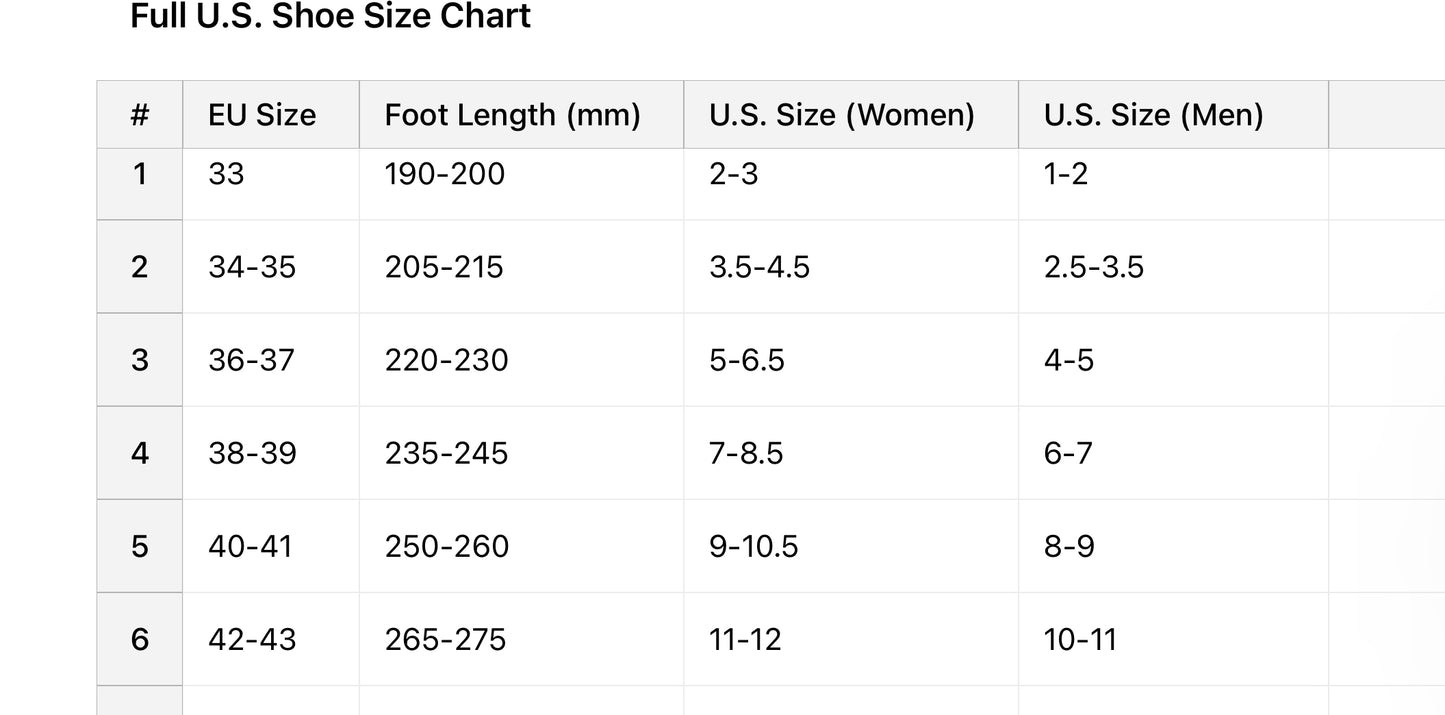Viewport: 1445px width, 715px height.
Task: Select men's size 10-11 cell
Action: [x=1174, y=639]
